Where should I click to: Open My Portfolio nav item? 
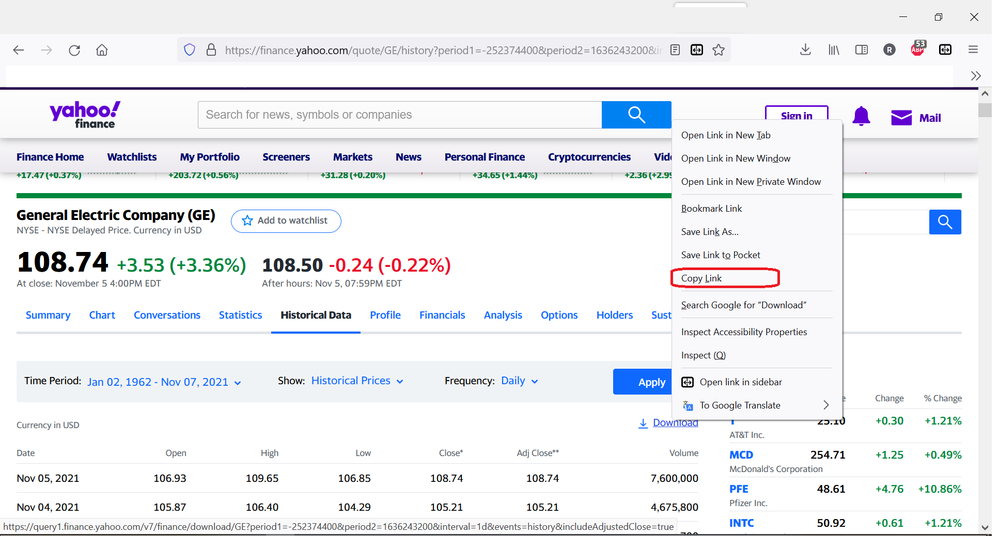pyautogui.click(x=210, y=157)
